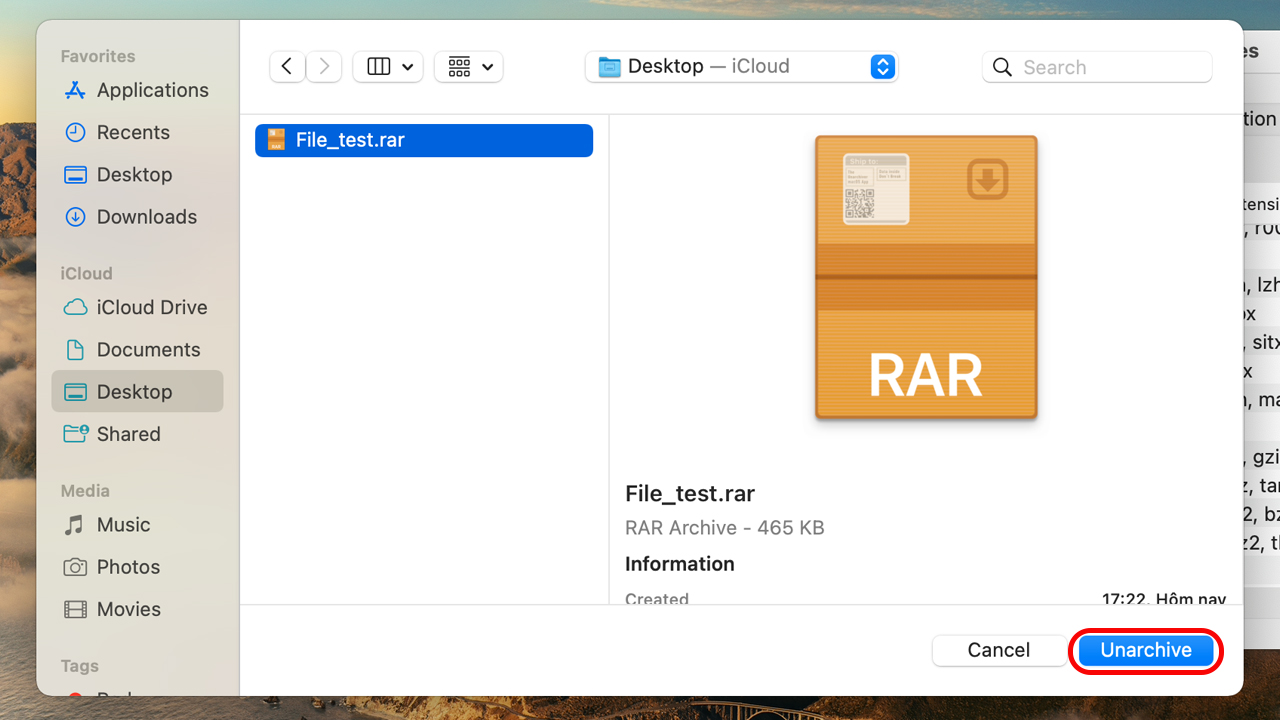Click the Unarchive button

tap(1146, 650)
